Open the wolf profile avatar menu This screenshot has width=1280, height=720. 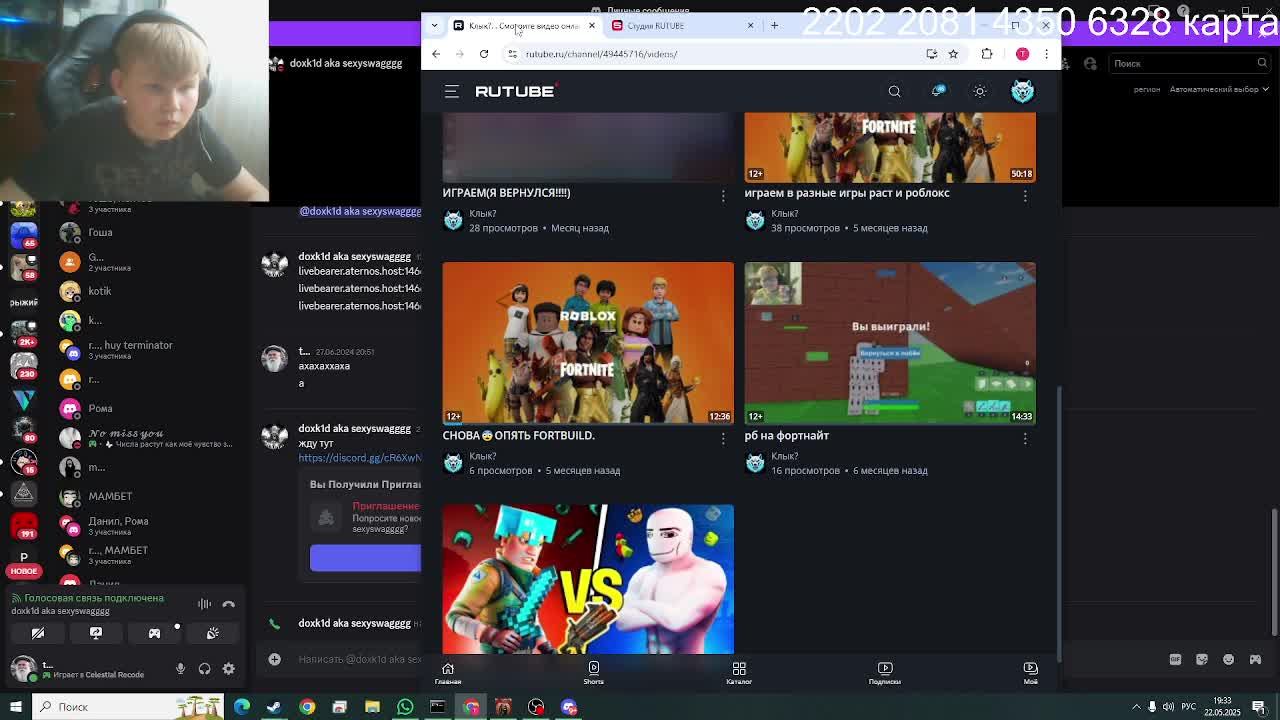click(x=1022, y=91)
